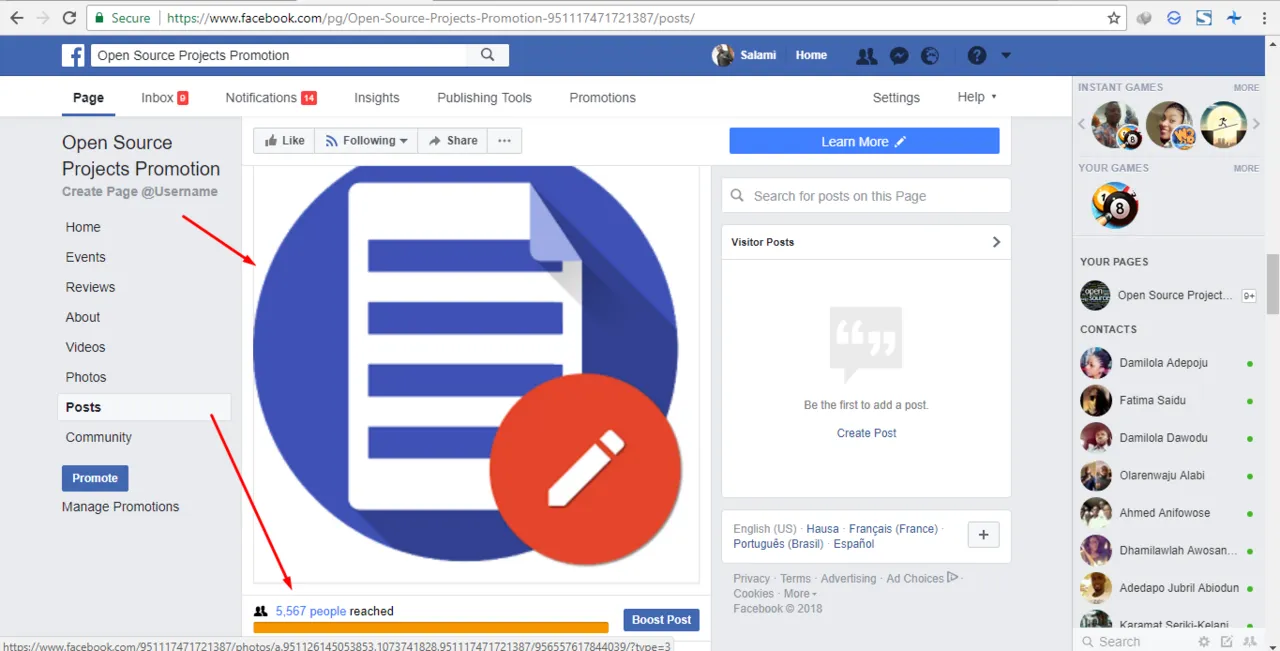Bookmark this page with star icon
Screen dimensions: 1280x651
1114,18
